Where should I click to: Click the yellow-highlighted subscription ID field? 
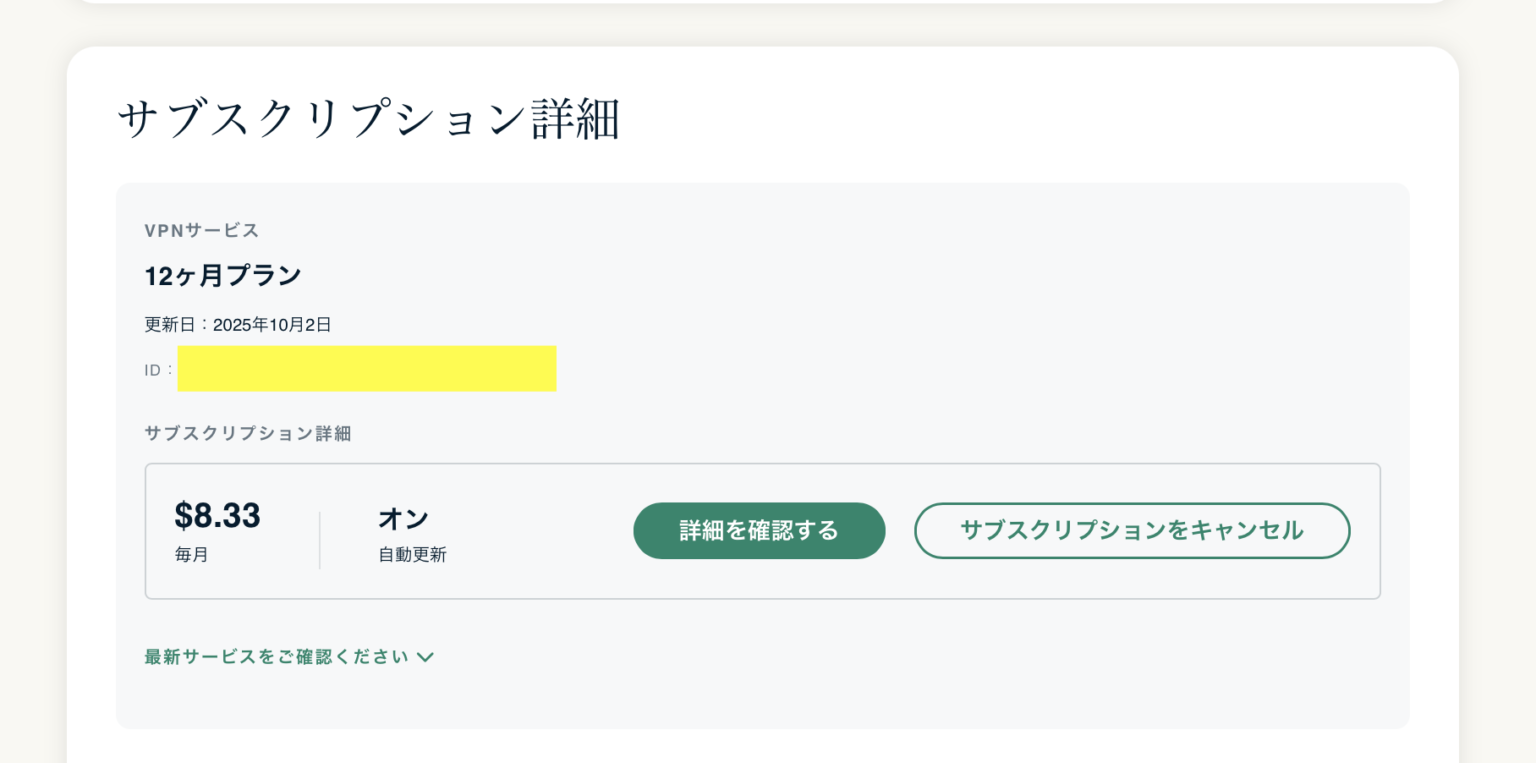click(x=366, y=368)
